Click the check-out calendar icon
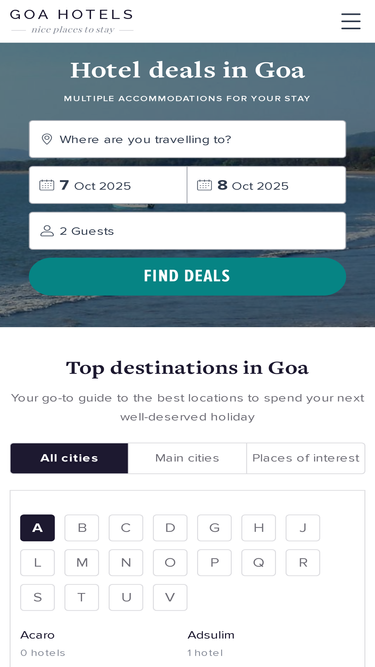 tap(205, 185)
